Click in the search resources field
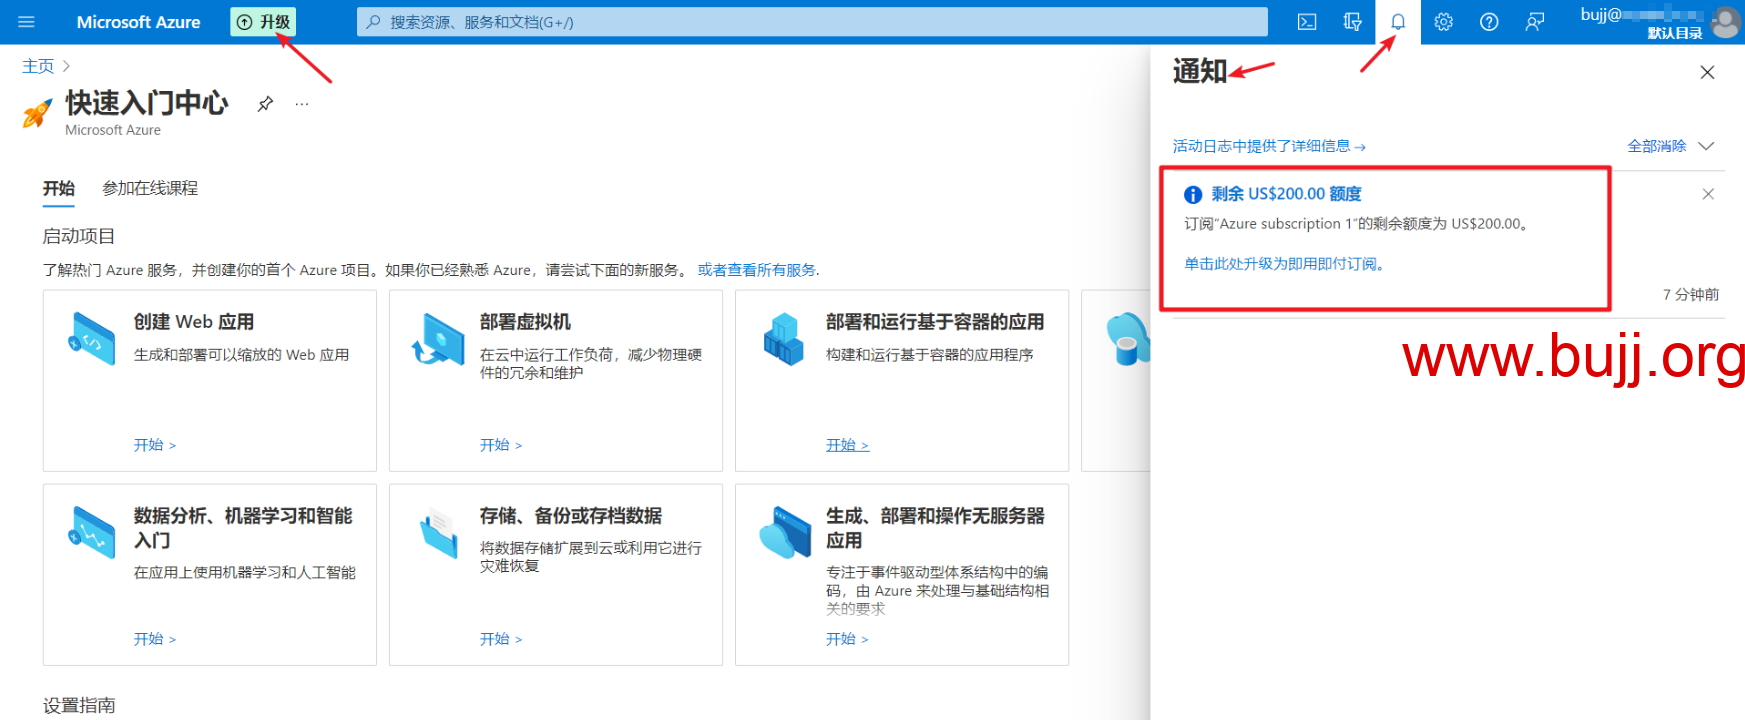 tap(812, 22)
